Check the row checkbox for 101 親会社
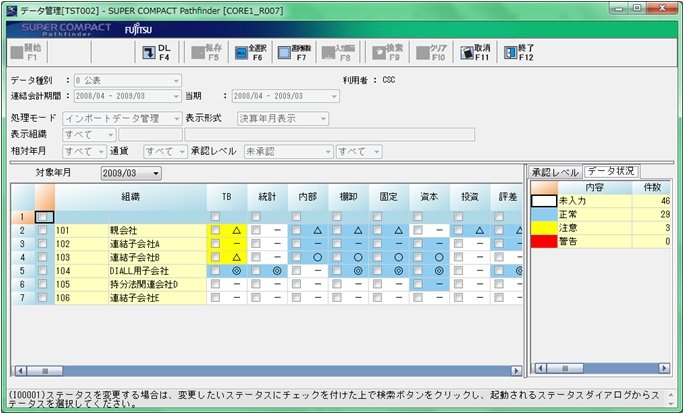 42,230
